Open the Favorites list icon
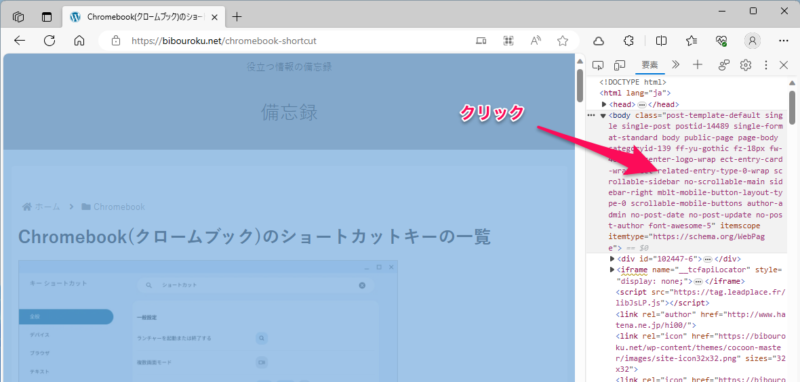 click(x=691, y=41)
